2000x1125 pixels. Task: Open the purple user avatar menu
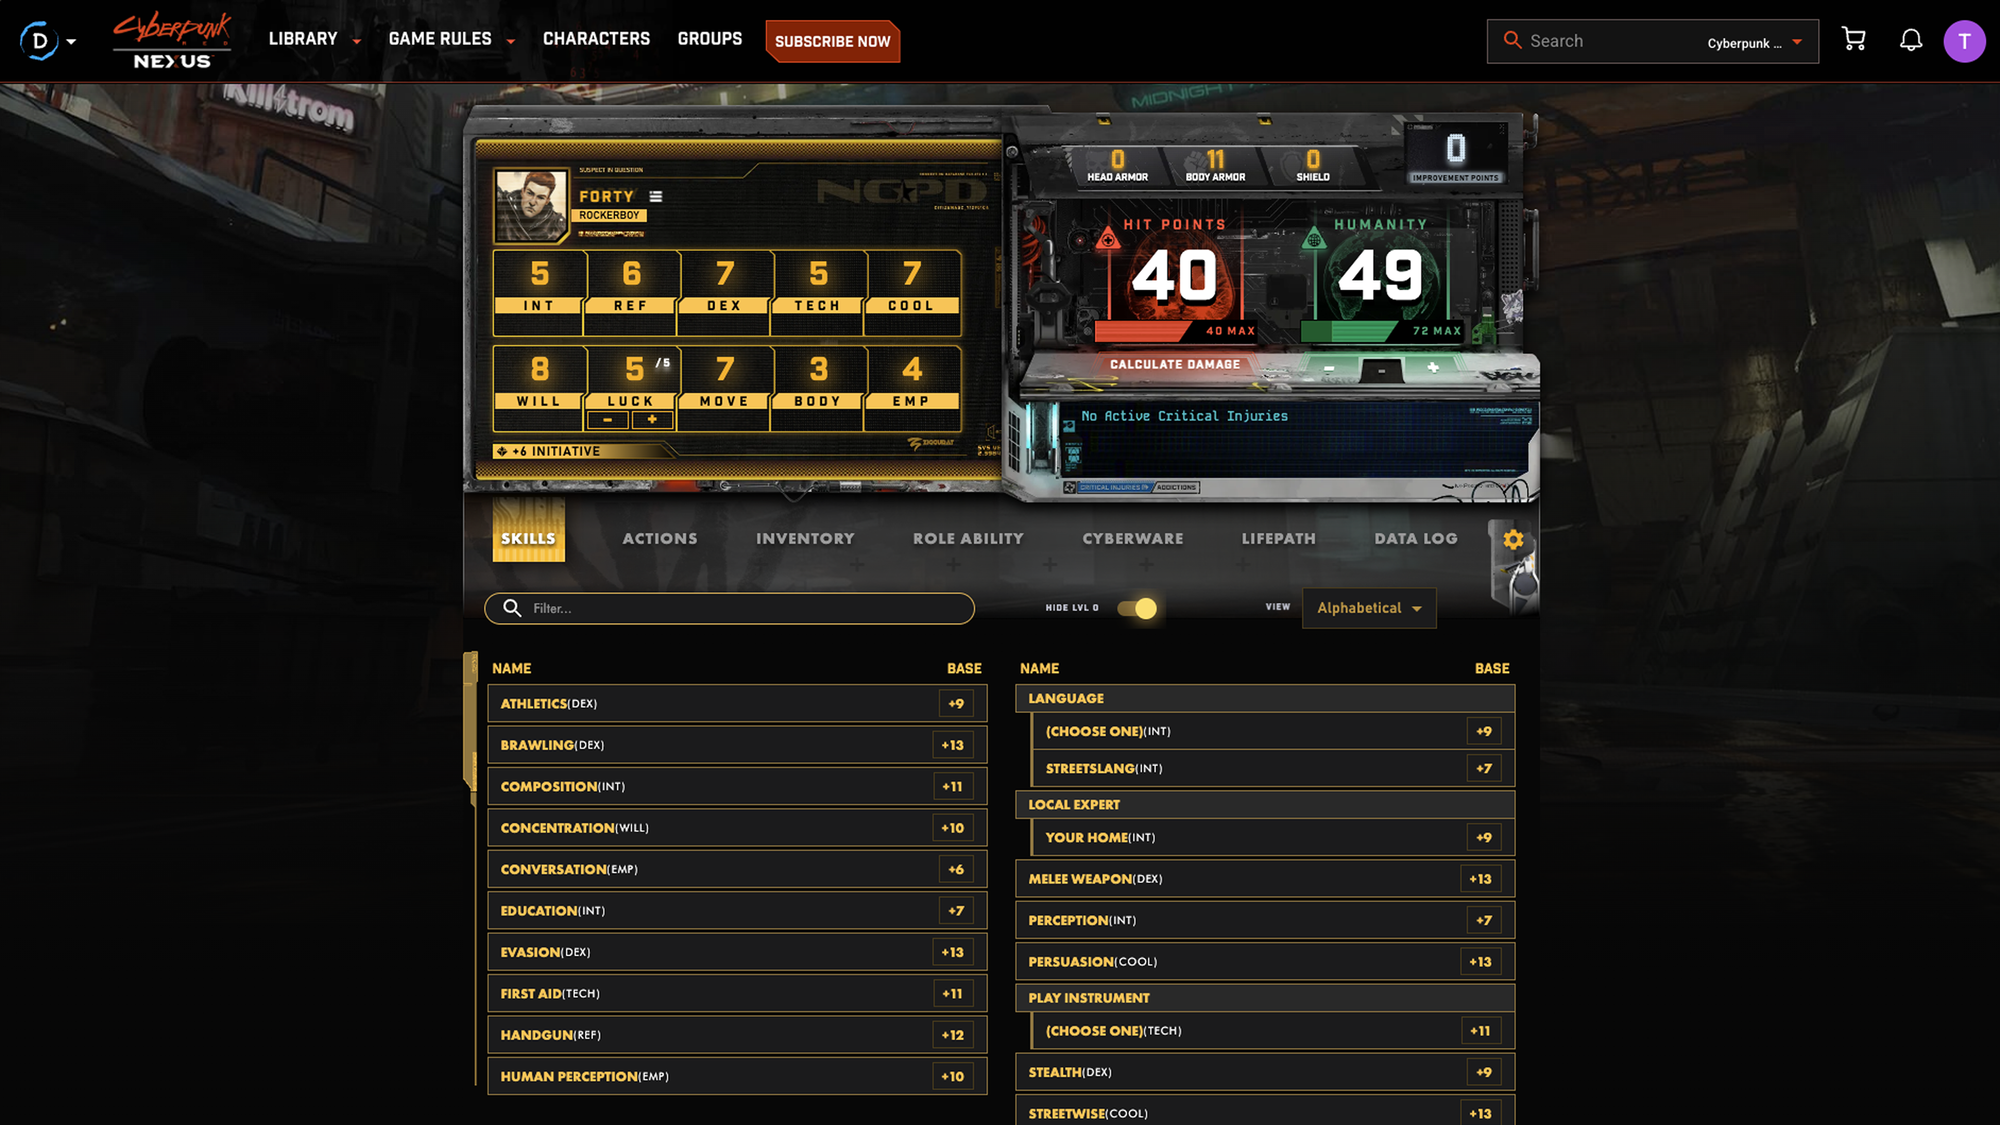click(x=1964, y=41)
